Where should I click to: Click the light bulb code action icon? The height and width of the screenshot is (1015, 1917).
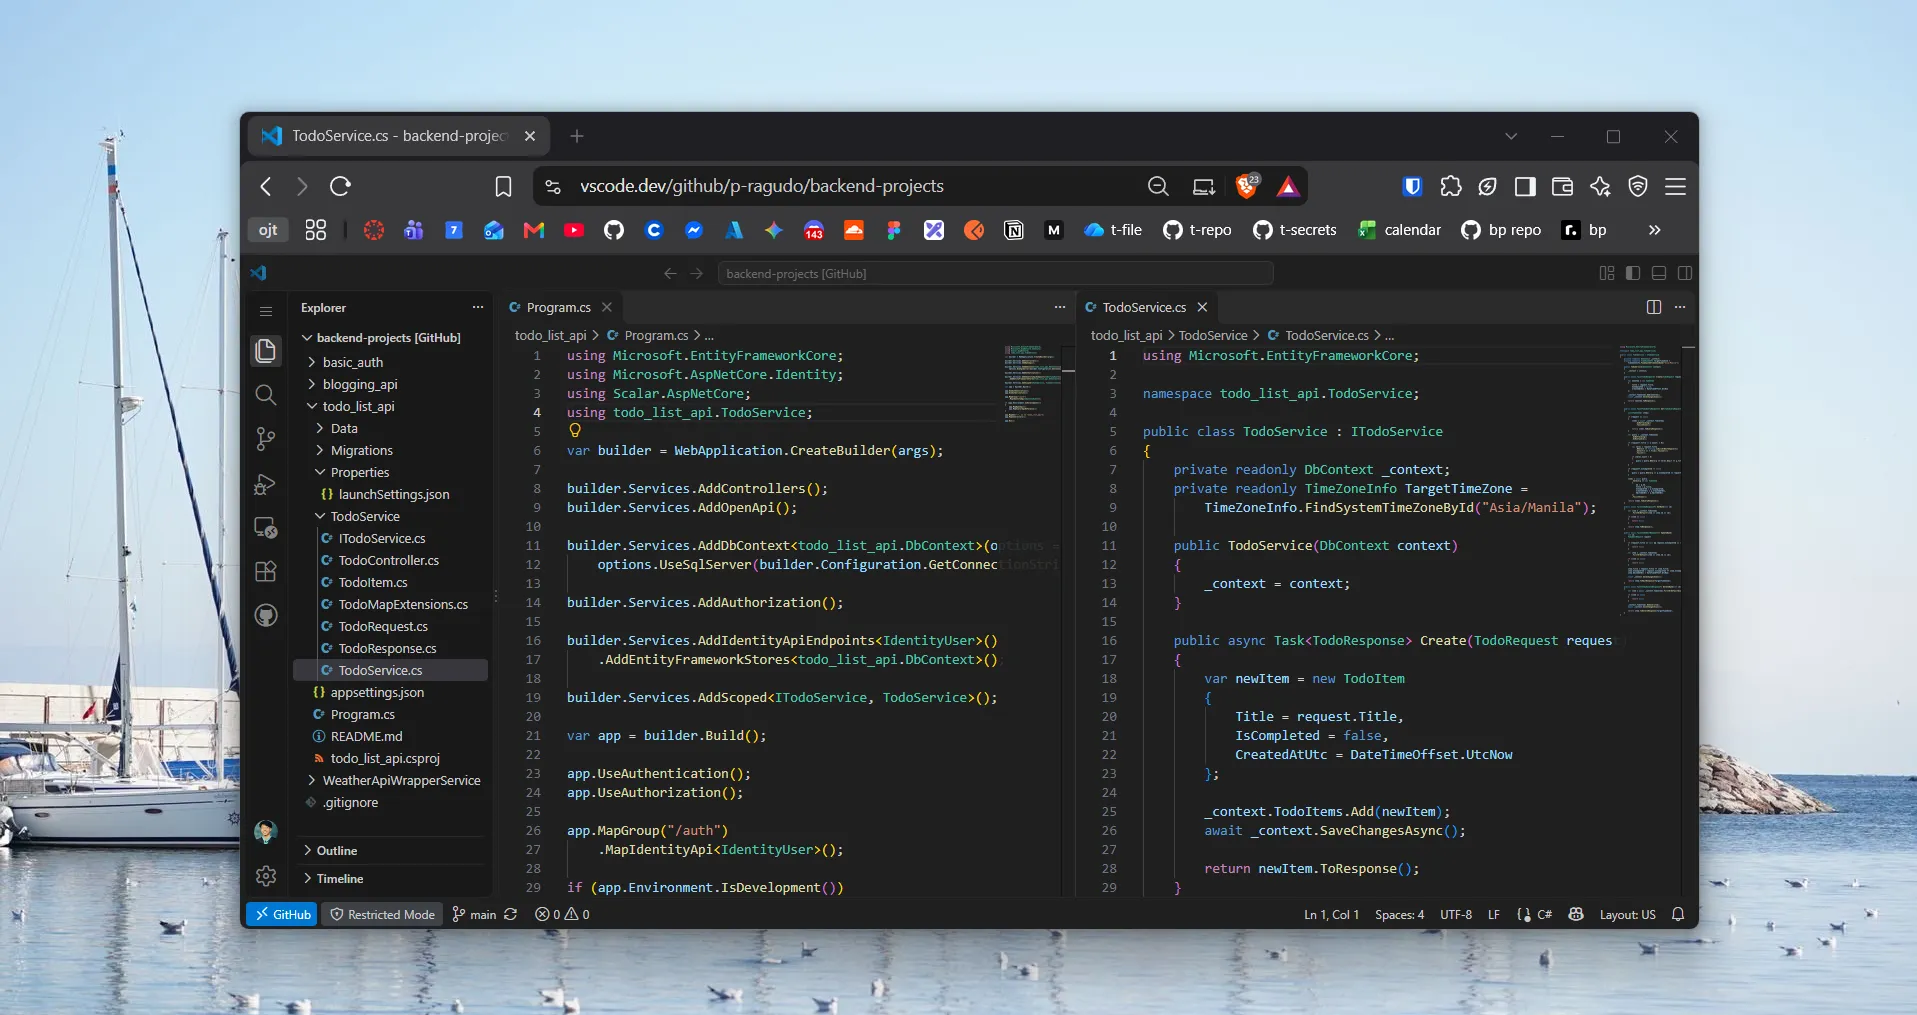pos(575,431)
